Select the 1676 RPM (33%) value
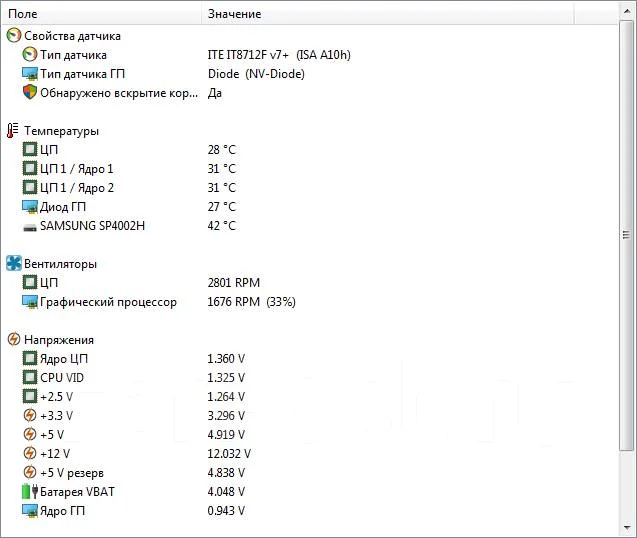 coord(251,302)
